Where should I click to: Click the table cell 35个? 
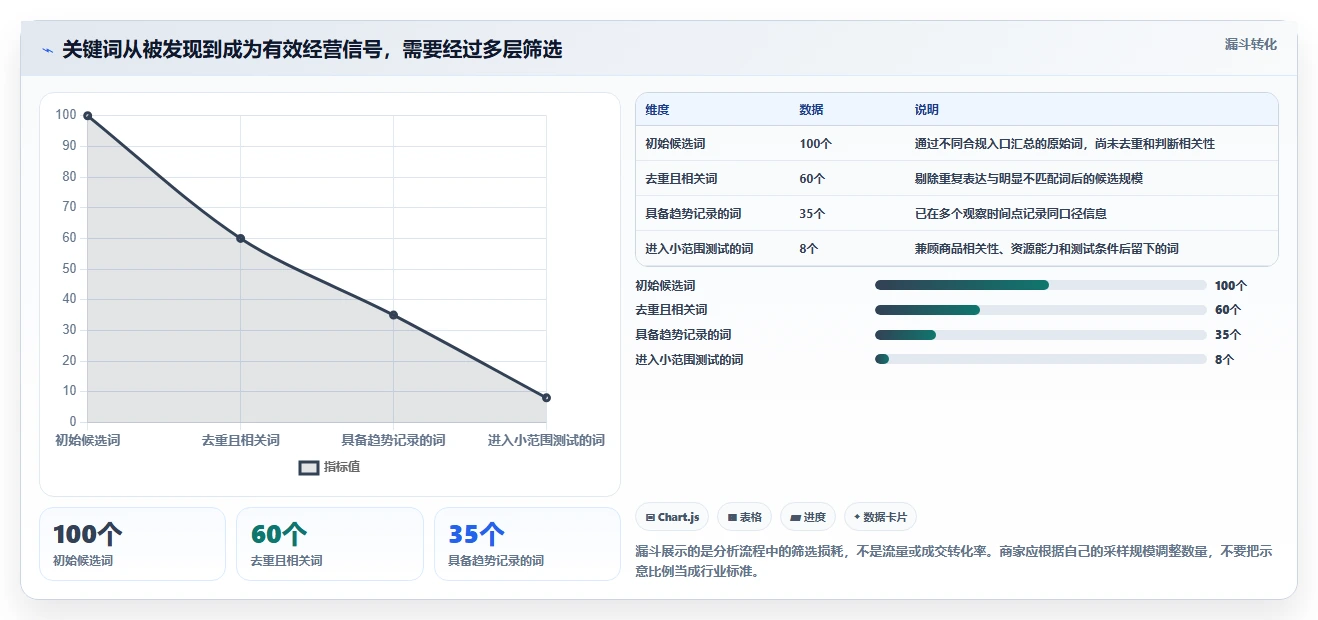(812, 214)
